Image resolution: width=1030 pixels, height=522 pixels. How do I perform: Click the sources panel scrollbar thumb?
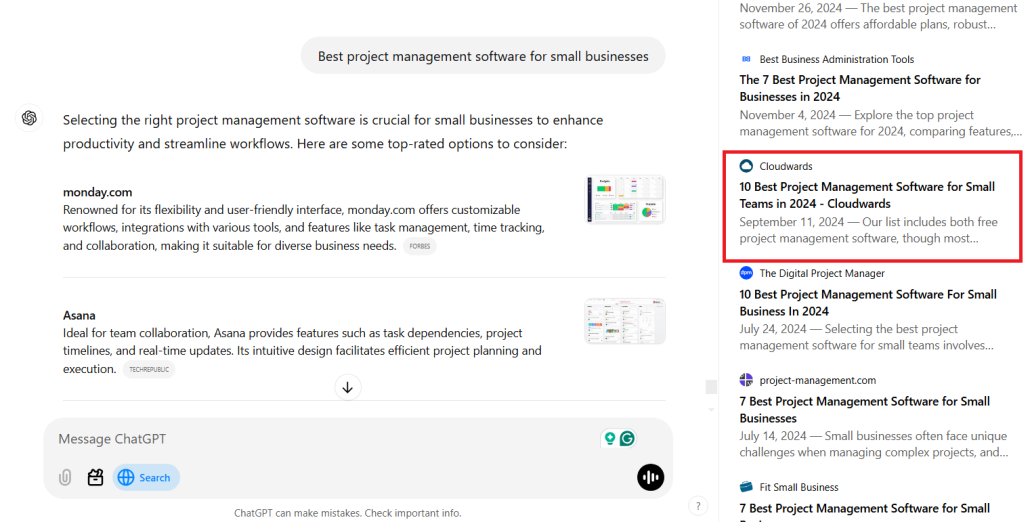click(711, 387)
